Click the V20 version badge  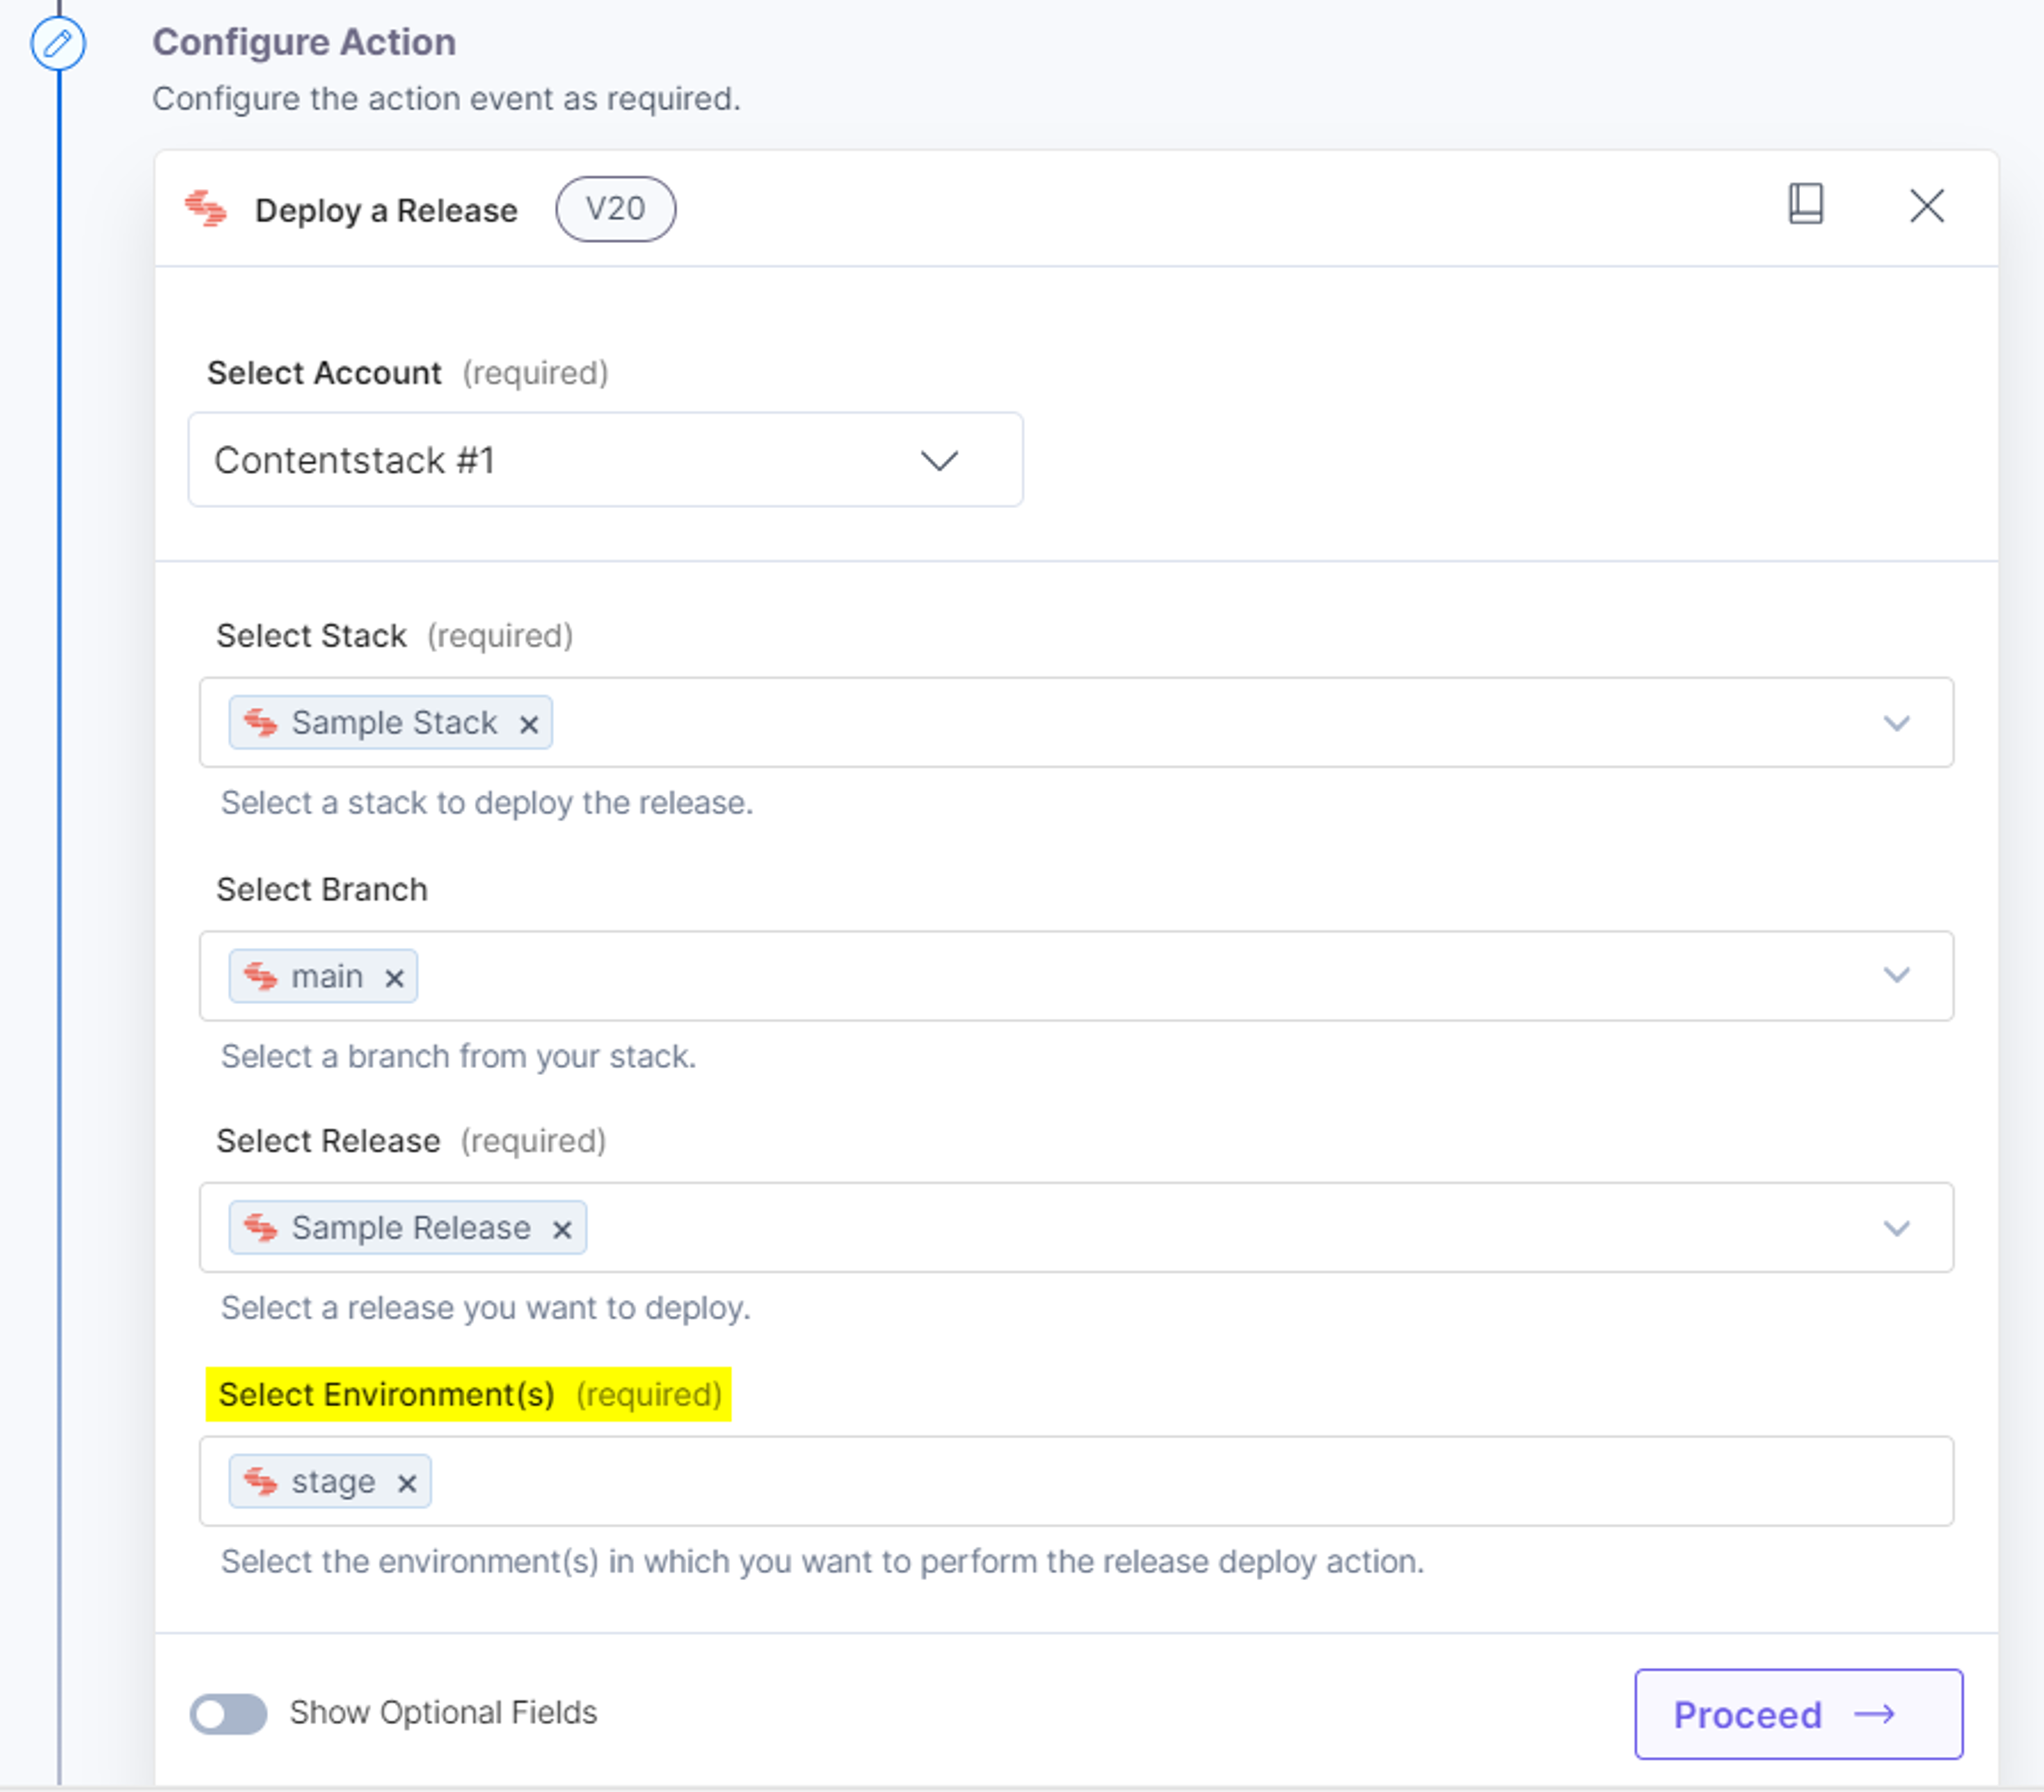click(x=615, y=209)
